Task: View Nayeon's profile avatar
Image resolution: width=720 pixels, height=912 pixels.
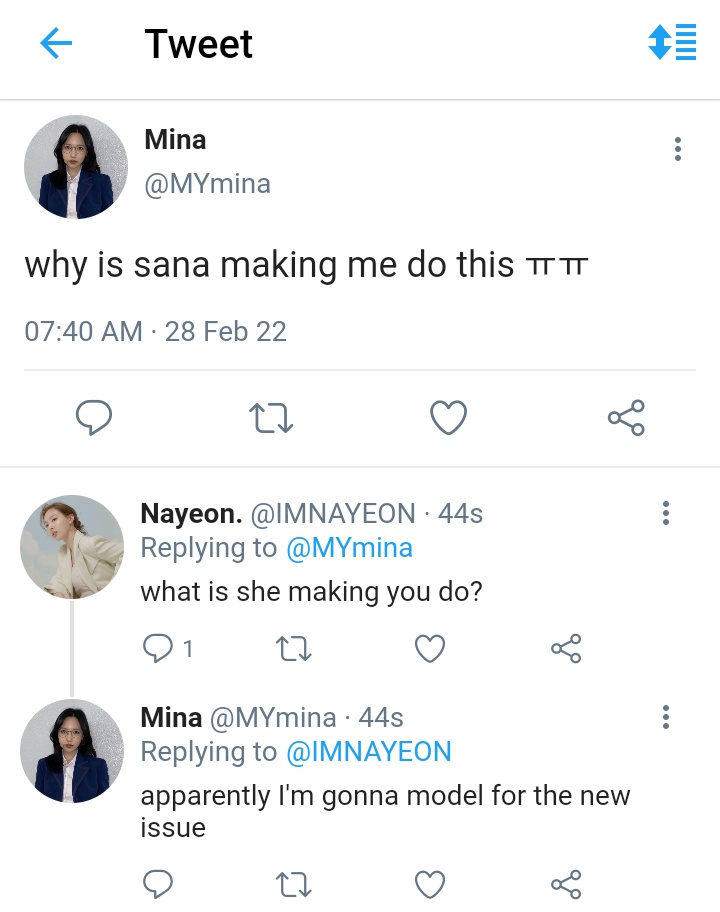Action: 72,547
